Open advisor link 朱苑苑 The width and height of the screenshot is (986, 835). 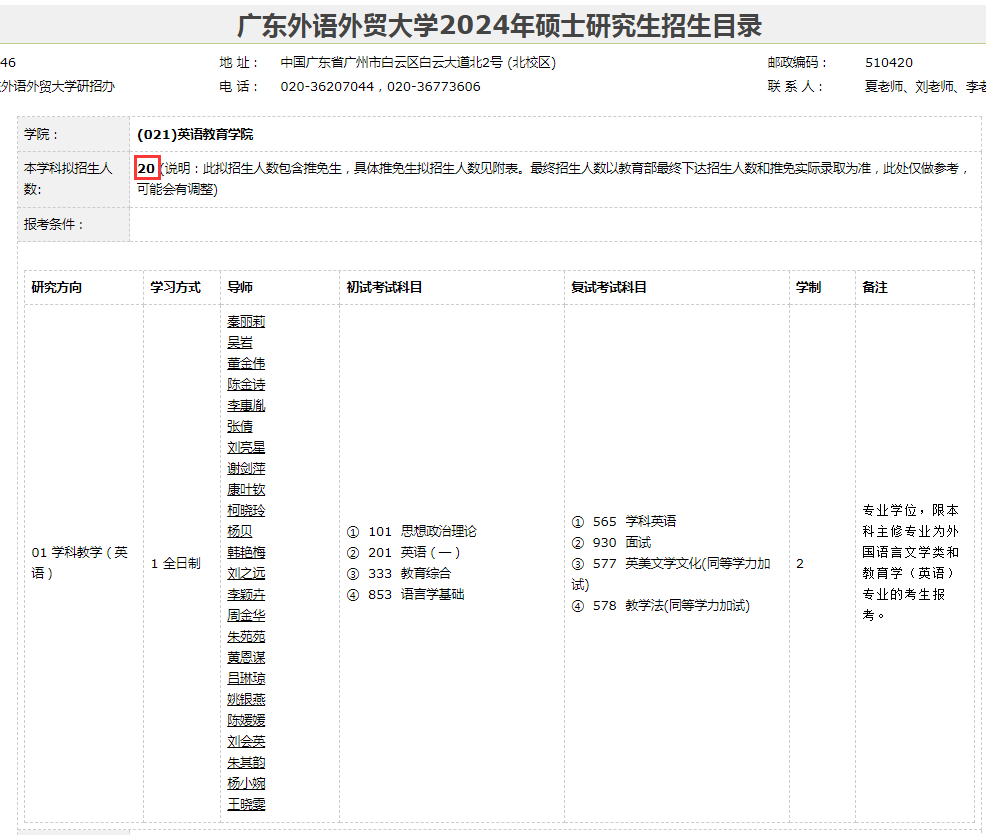(x=246, y=636)
